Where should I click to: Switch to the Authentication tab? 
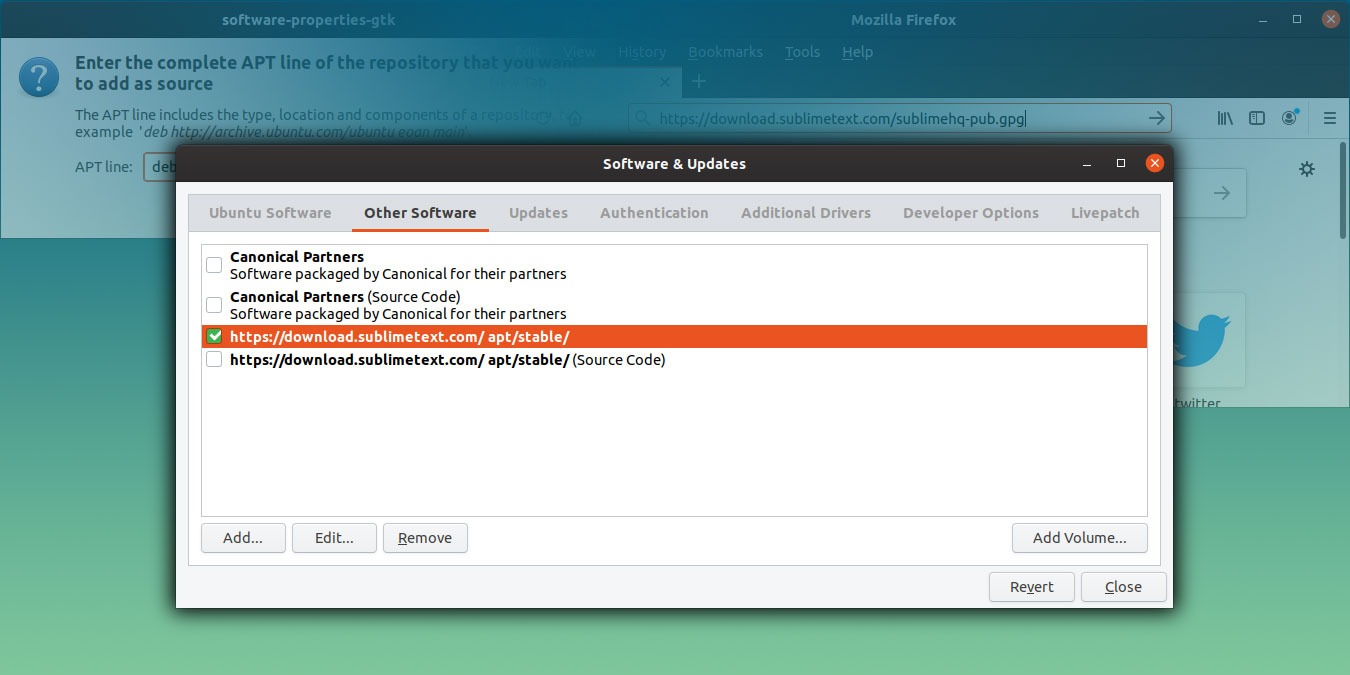point(654,212)
